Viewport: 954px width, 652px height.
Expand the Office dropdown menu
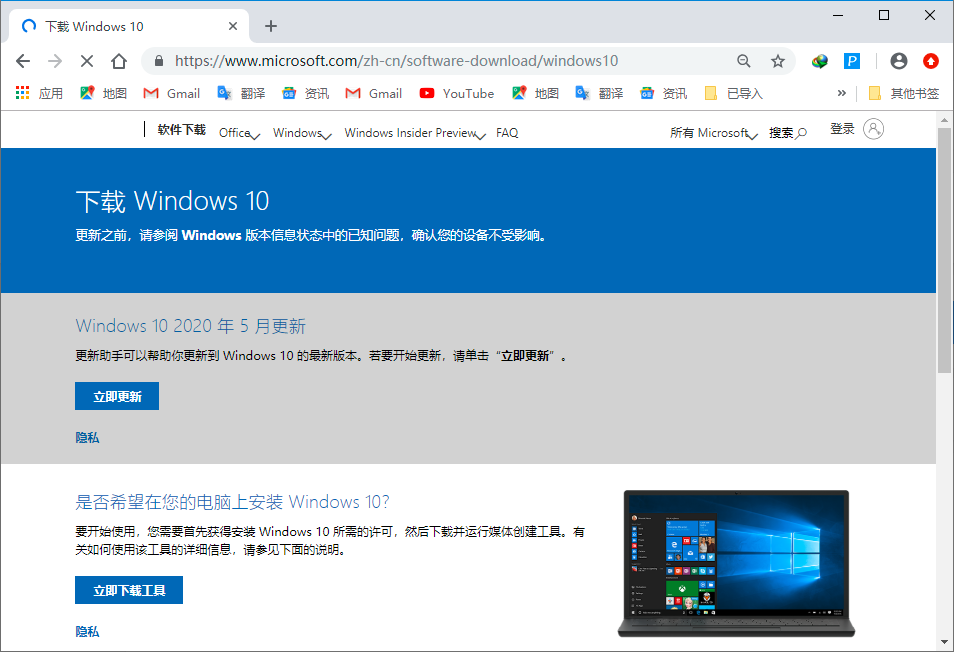[x=239, y=133]
